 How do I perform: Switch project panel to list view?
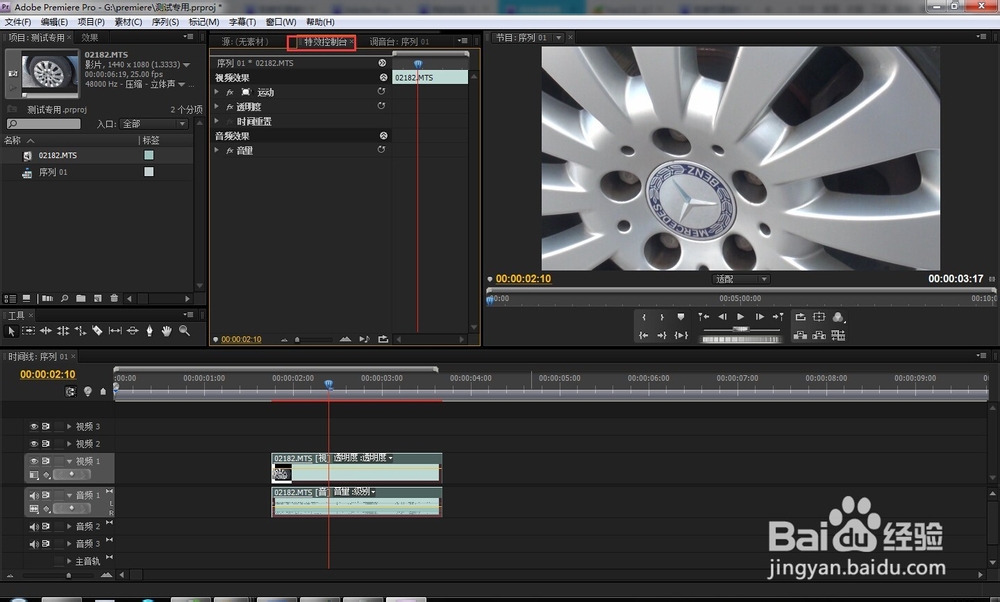click(x=10, y=298)
